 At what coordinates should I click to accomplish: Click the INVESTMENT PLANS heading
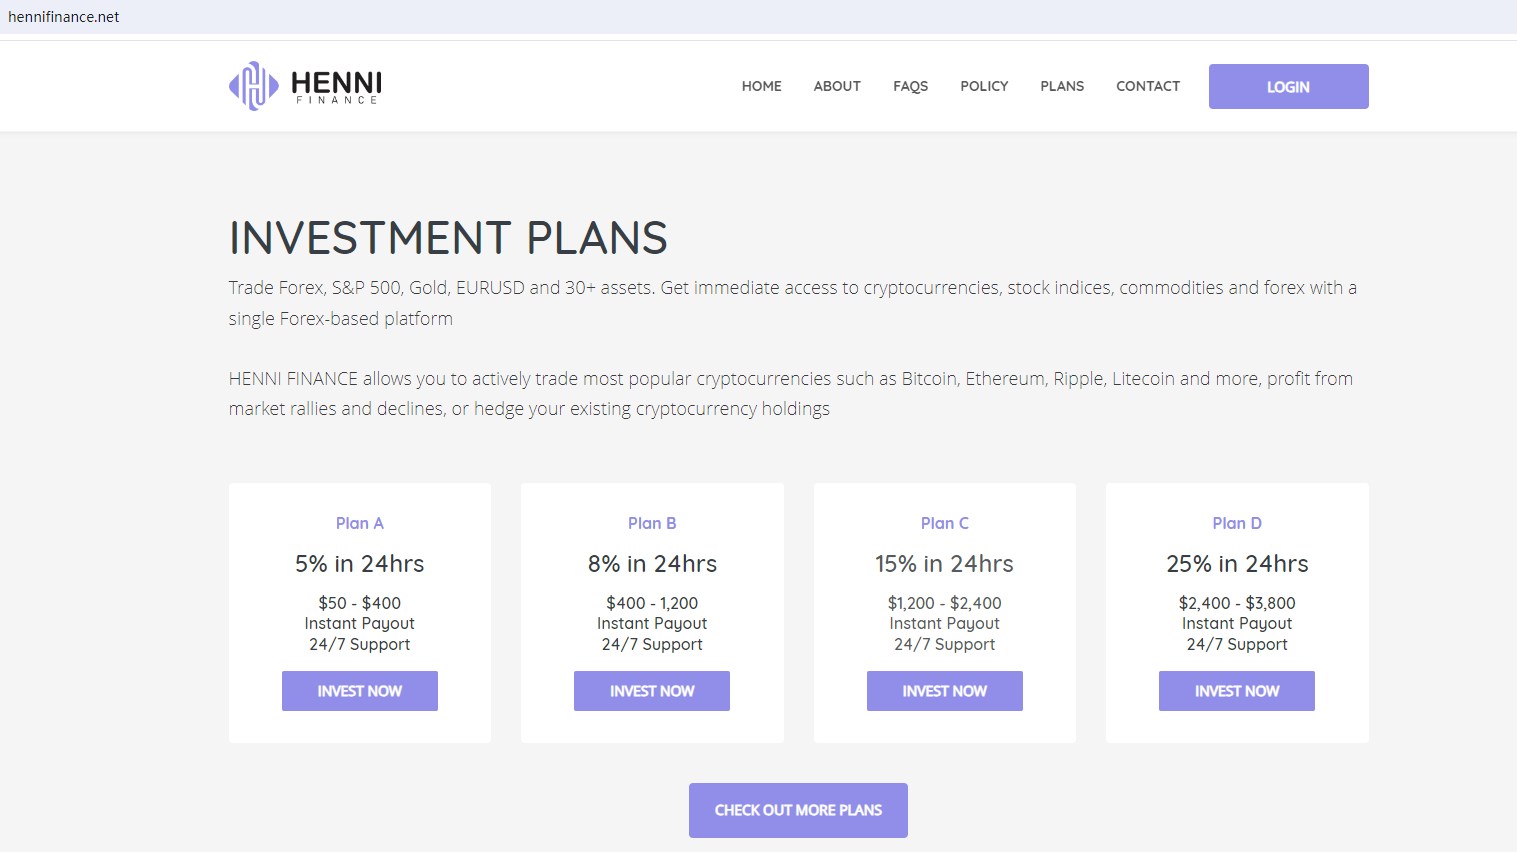448,238
